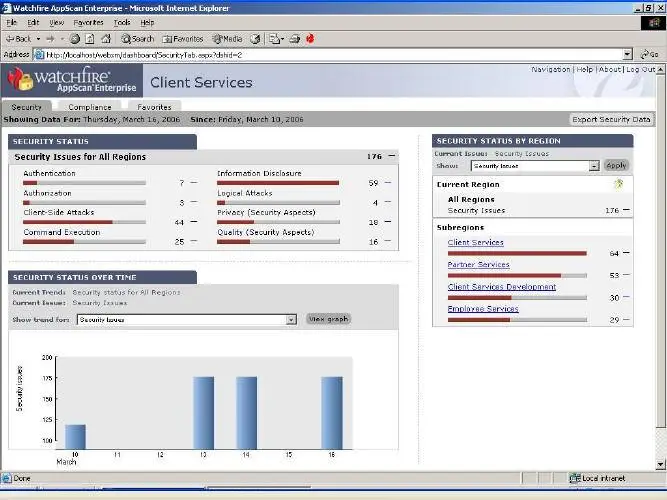
Task: Click the Partner Services progress bar
Action: [517, 275]
